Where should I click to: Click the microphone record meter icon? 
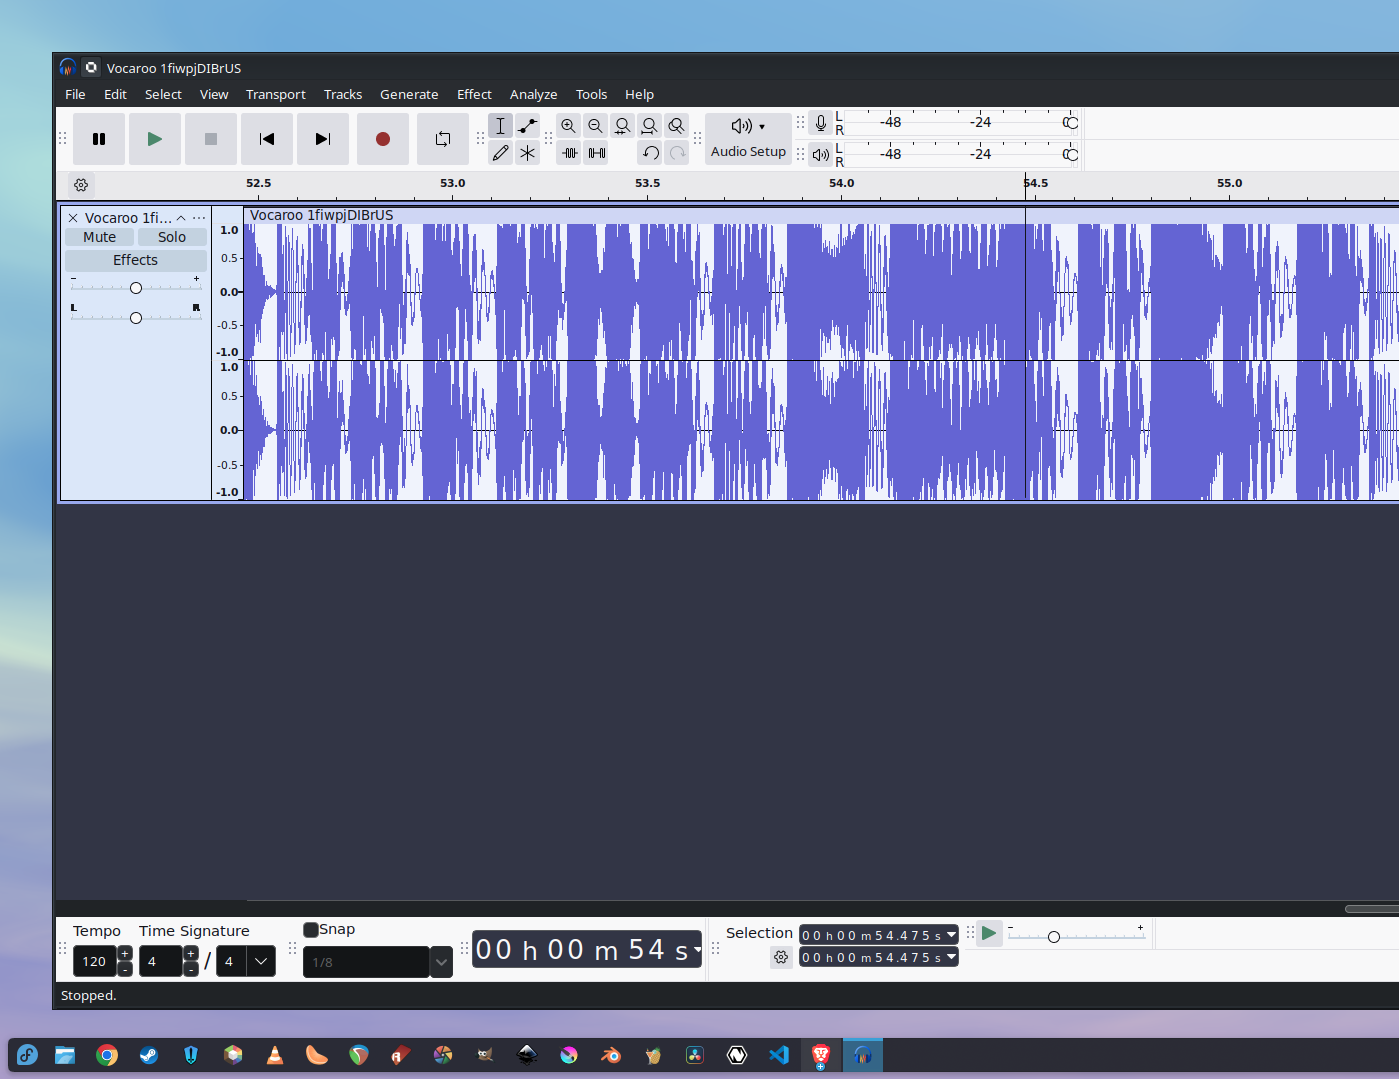[821, 123]
